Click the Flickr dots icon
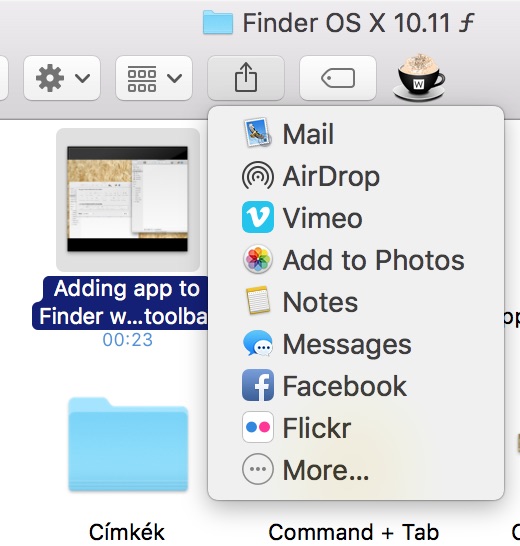 [258, 427]
